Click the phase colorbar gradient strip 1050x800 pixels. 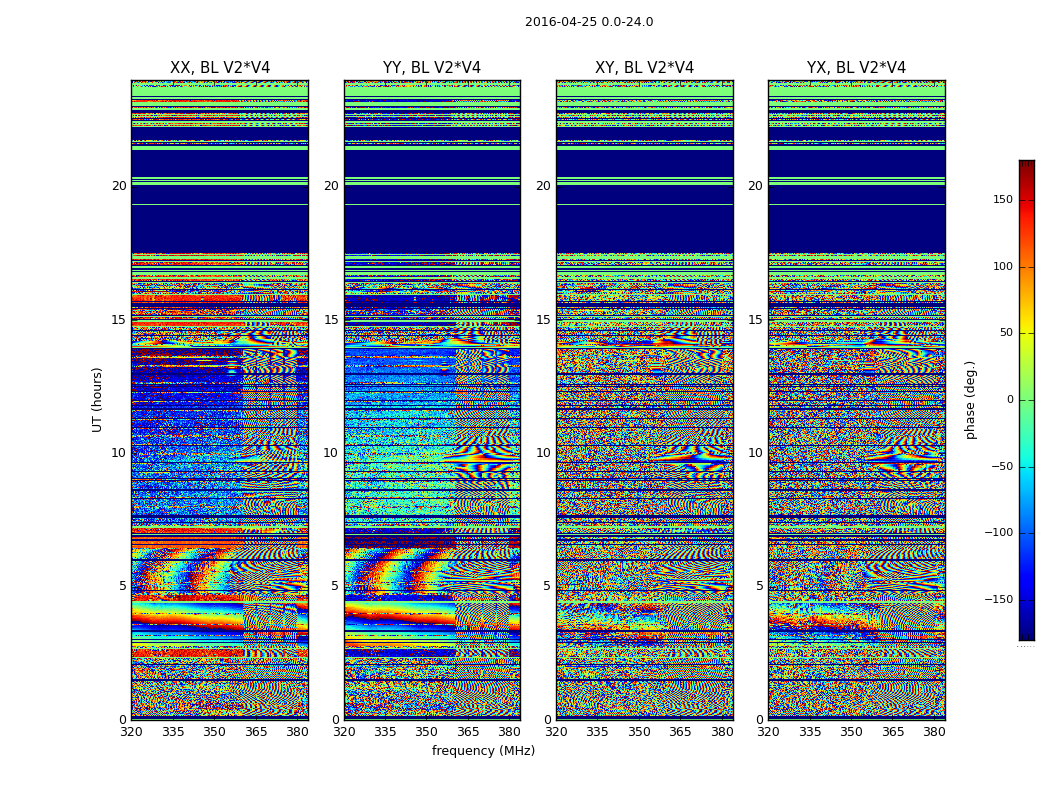[1026, 400]
